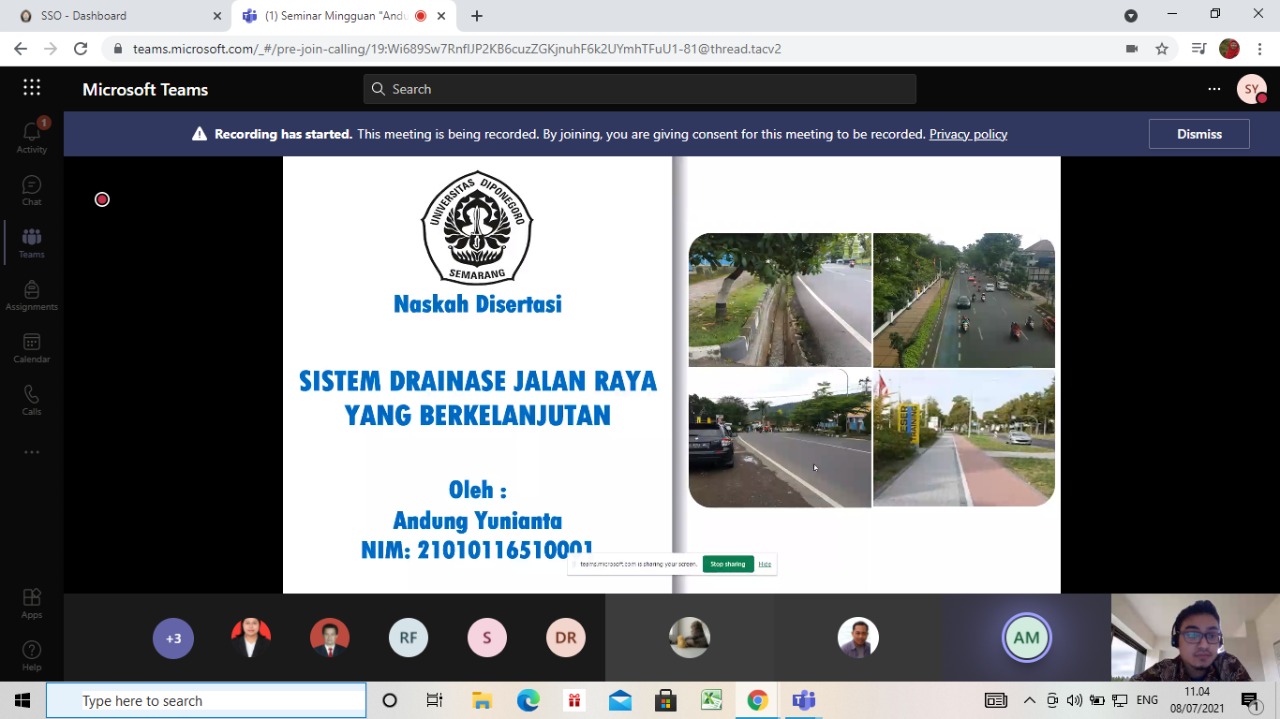Open the Calendar view
The image size is (1280, 719).
pos(31,347)
